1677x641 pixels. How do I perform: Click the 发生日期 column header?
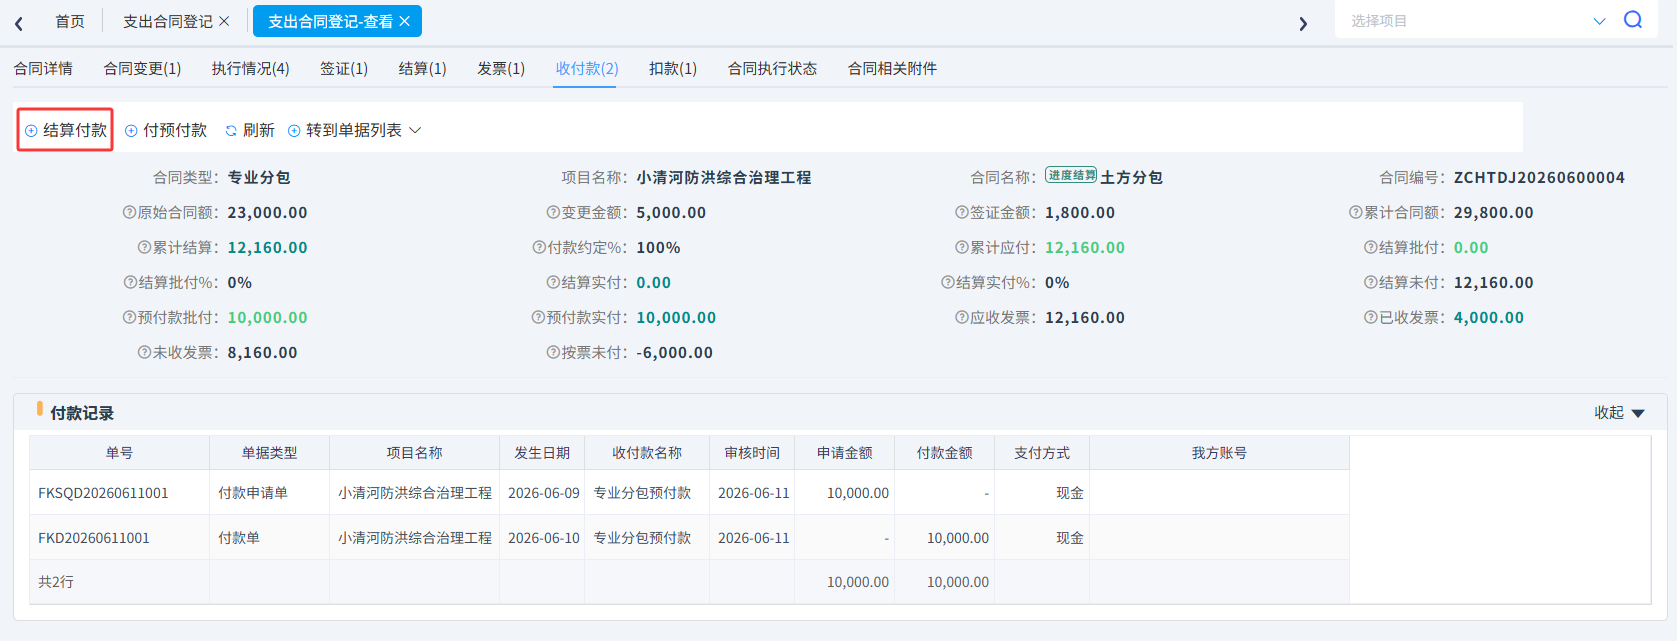point(542,453)
